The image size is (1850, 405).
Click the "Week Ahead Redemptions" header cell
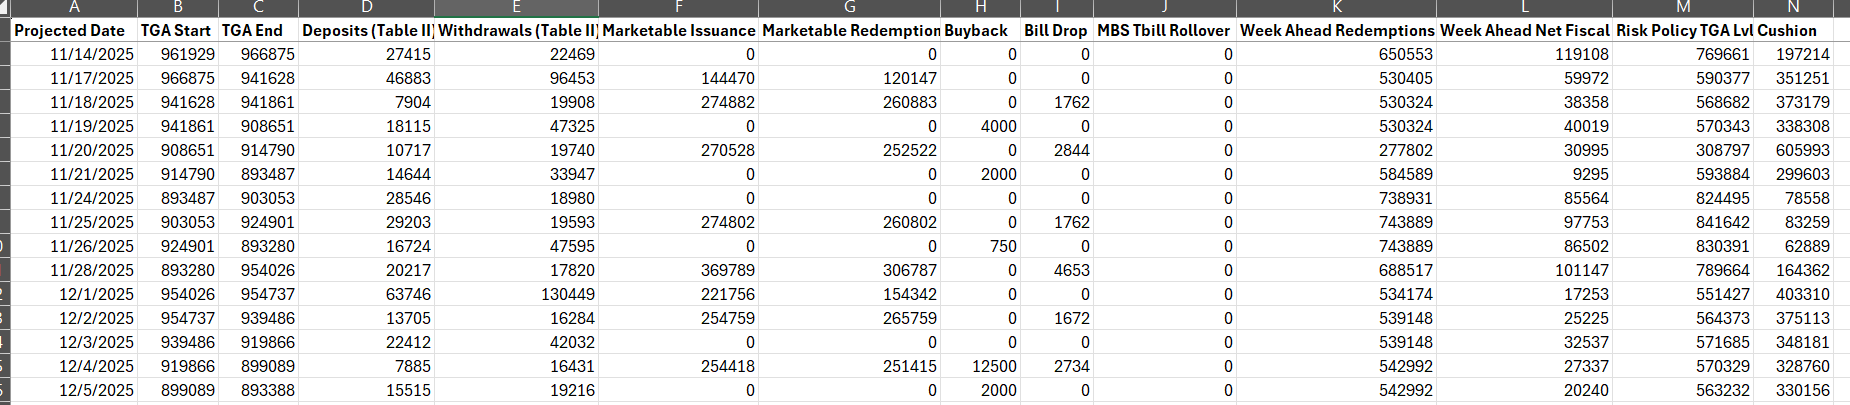(1337, 30)
